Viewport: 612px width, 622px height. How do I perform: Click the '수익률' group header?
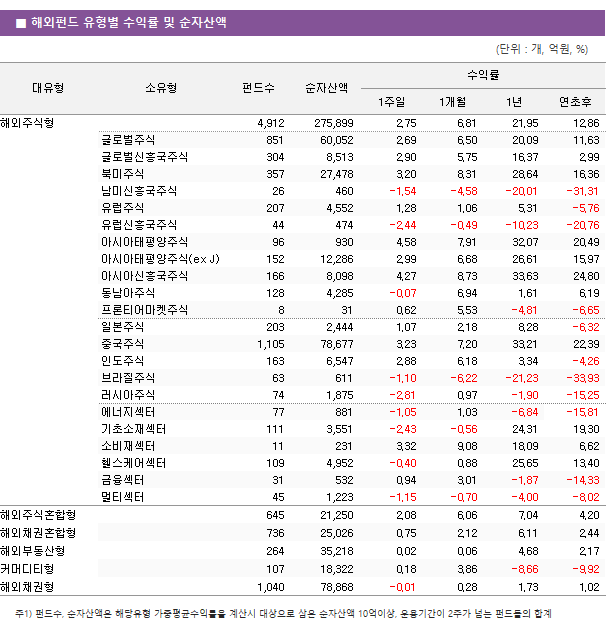483,75
